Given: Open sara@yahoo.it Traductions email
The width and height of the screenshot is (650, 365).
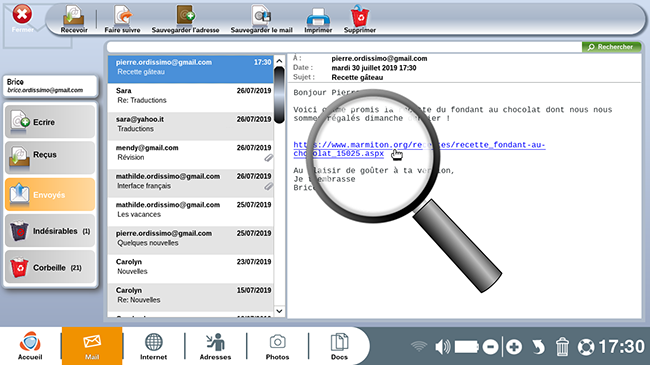Looking at the screenshot, I should pyautogui.click(x=191, y=126).
